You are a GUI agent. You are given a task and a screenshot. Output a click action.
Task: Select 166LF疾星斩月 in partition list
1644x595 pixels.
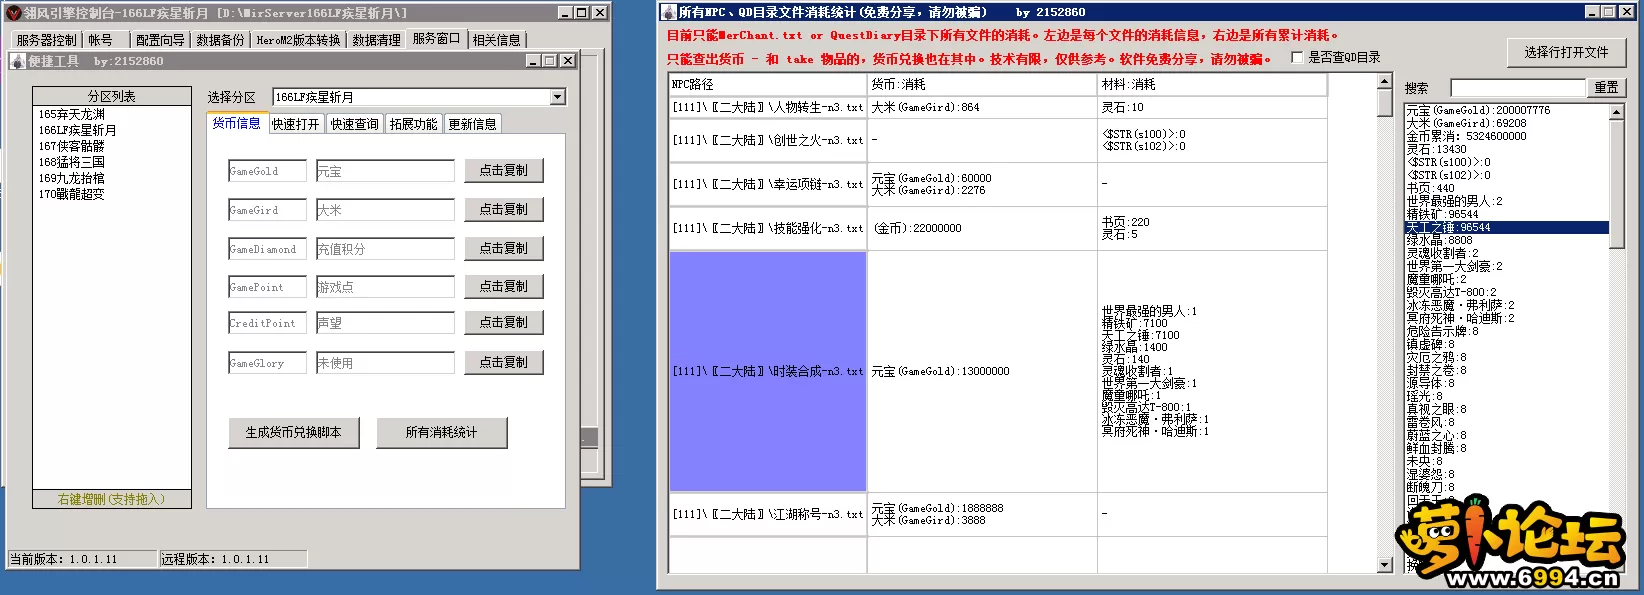pyautogui.click(x=78, y=130)
